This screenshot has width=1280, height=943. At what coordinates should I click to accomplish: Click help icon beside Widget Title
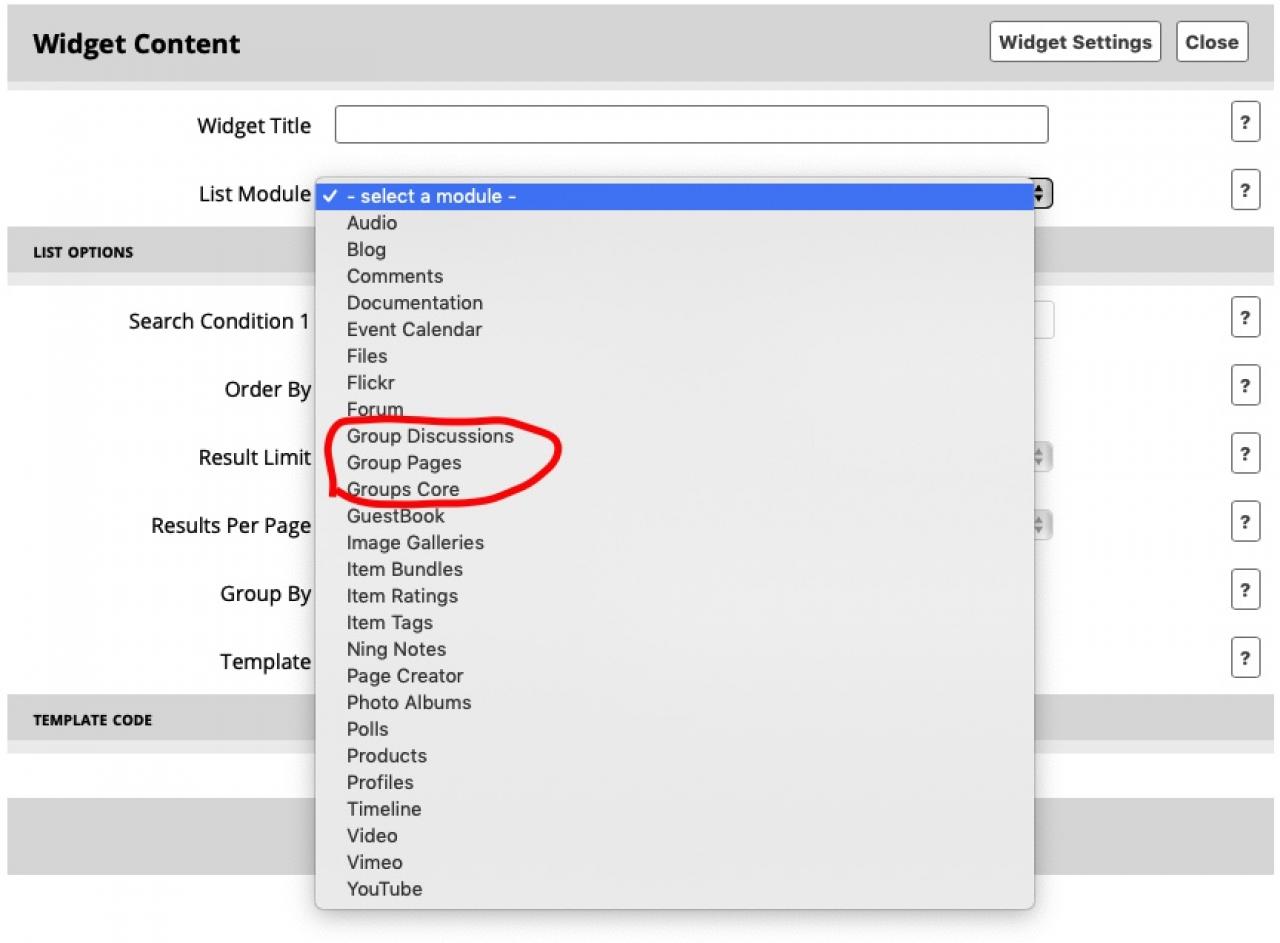pos(1245,123)
